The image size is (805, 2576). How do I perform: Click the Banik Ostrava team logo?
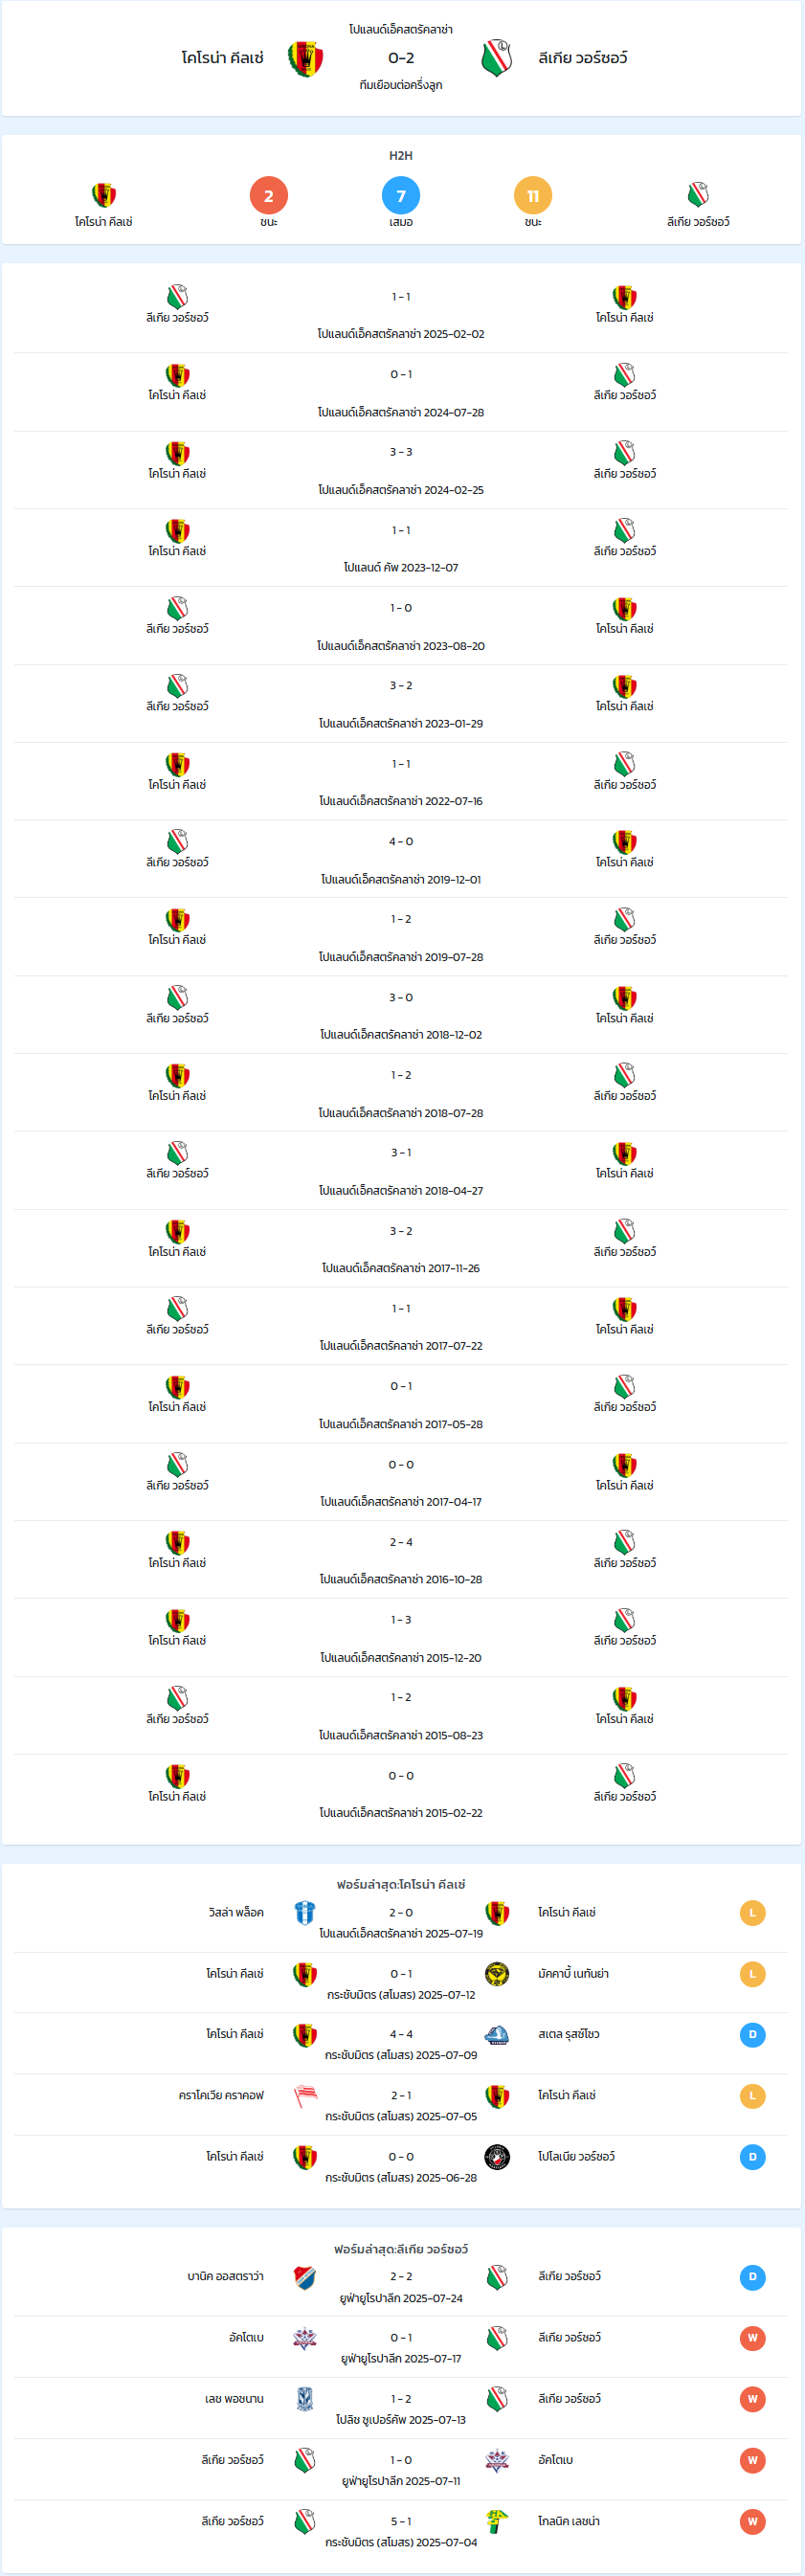[x=305, y=2277]
